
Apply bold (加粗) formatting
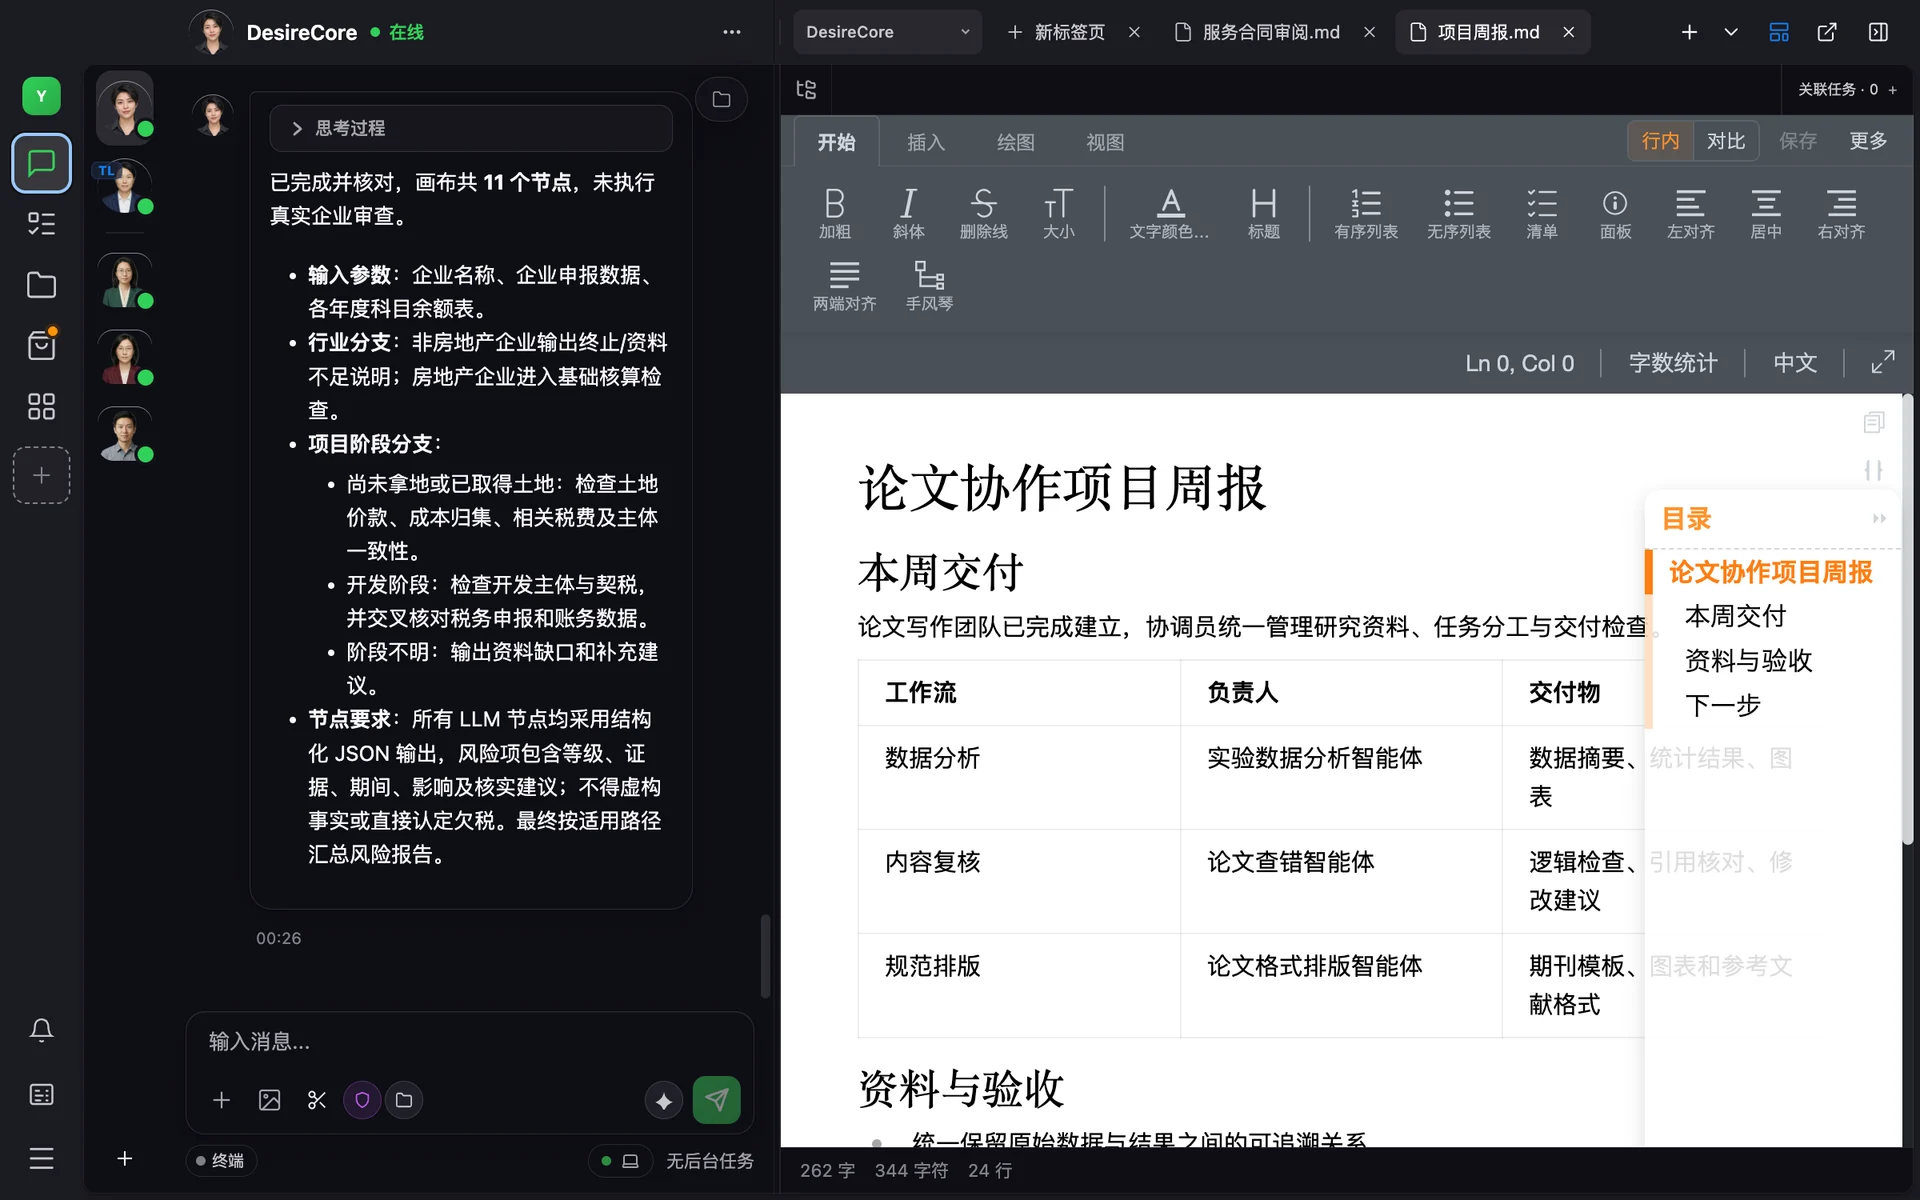point(835,213)
